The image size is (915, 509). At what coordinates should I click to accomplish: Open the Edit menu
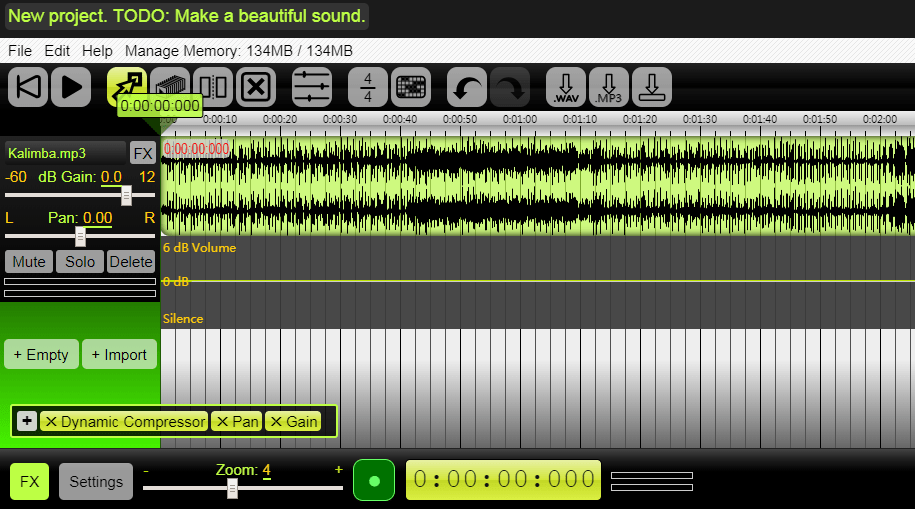(57, 51)
